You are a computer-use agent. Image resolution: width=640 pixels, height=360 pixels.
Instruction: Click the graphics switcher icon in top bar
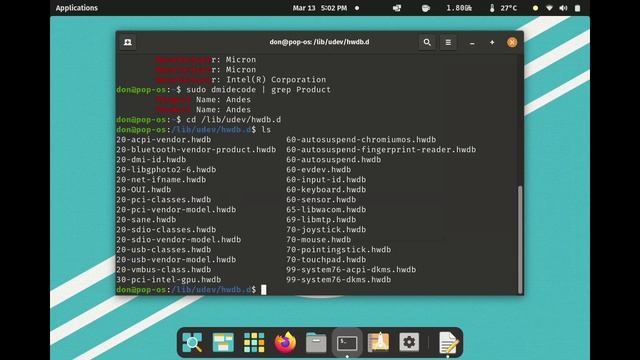397,8
